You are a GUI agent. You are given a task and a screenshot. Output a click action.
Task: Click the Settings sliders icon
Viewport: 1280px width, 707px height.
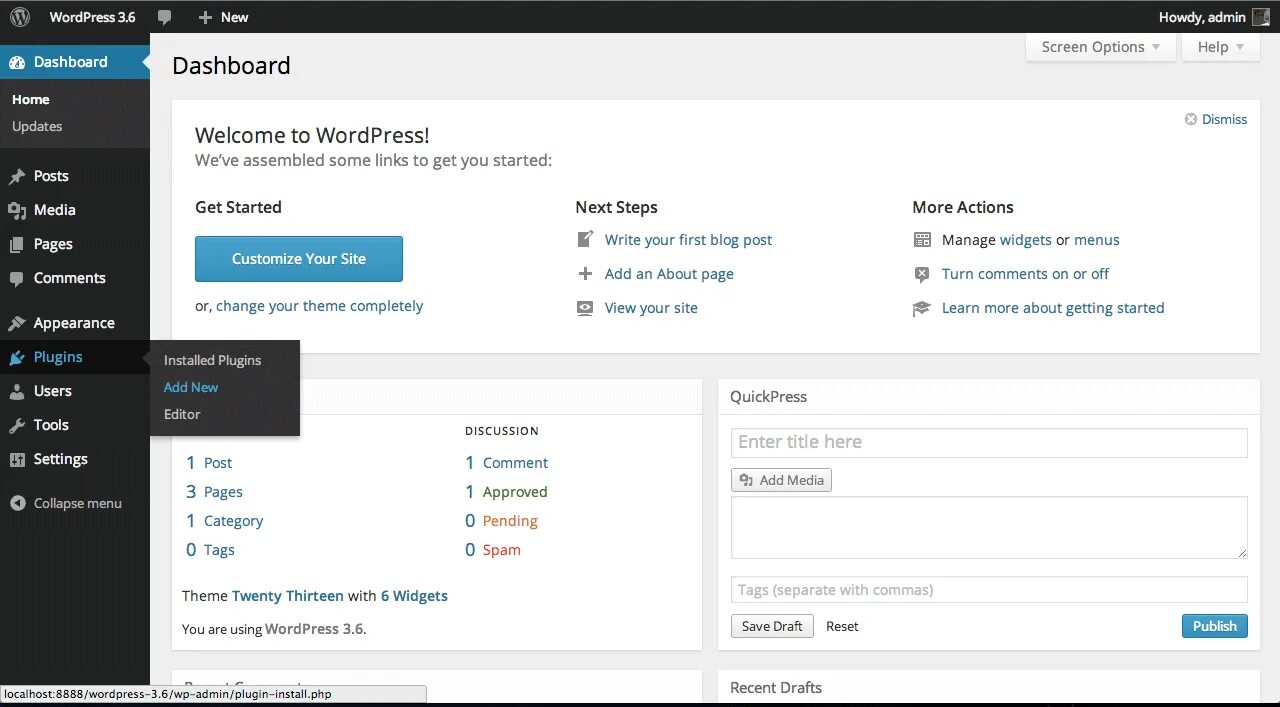[17, 459]
